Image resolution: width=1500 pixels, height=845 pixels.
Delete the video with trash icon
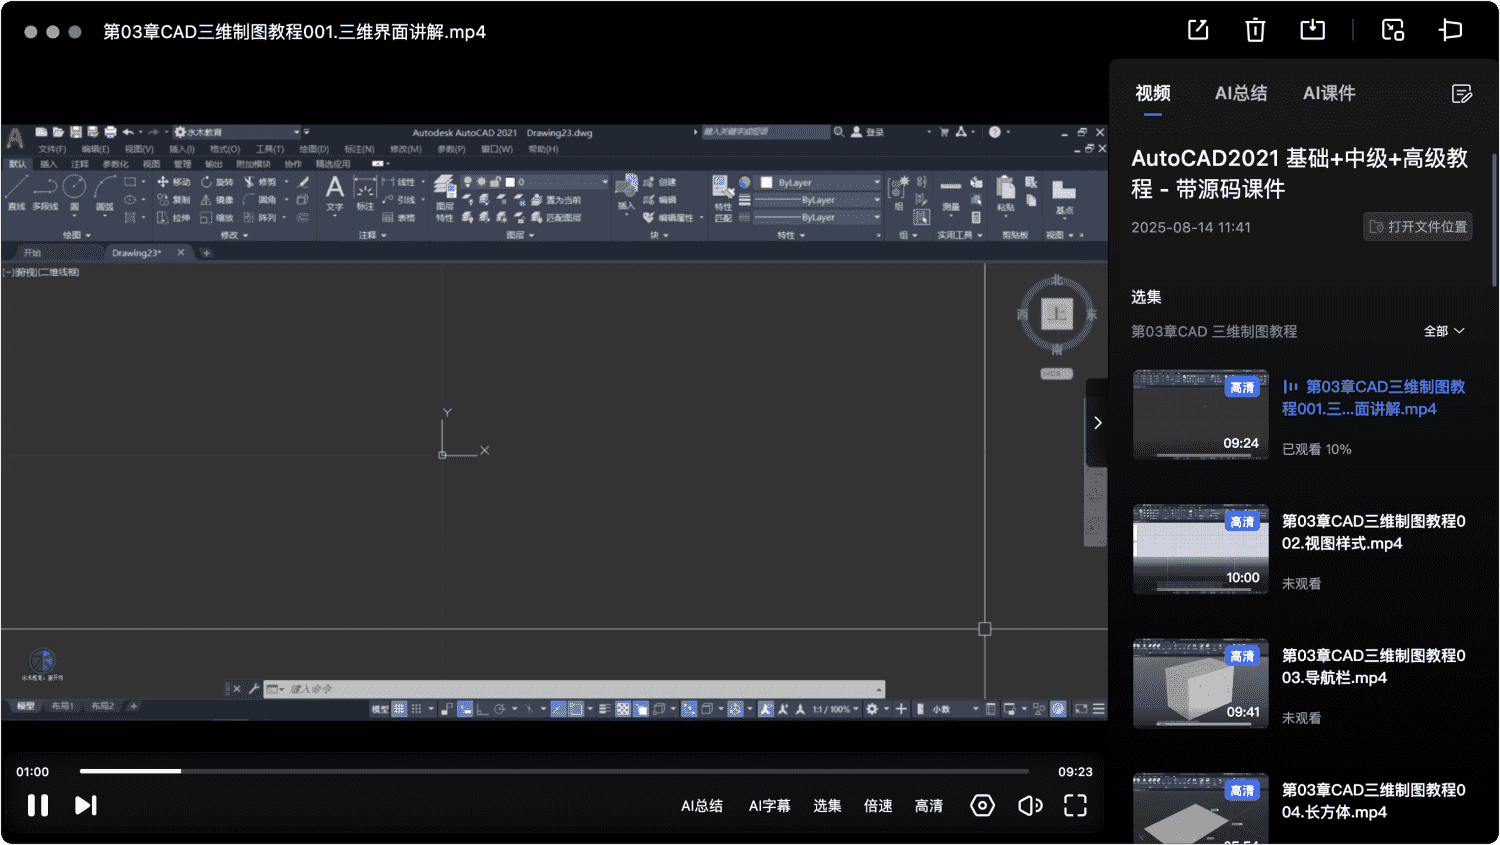[1255, 30]
